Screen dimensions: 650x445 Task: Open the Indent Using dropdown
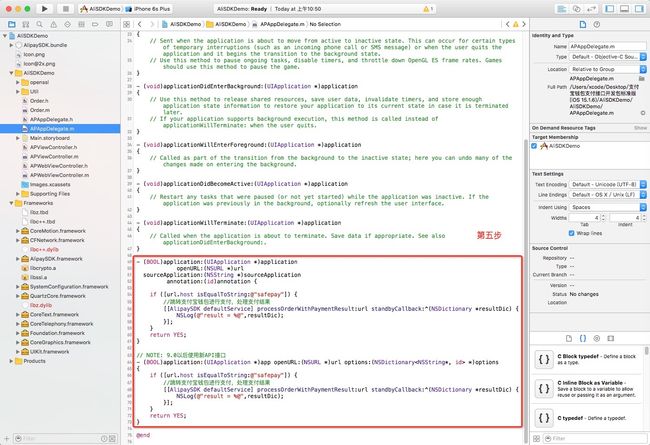click(x=607, y=207)
